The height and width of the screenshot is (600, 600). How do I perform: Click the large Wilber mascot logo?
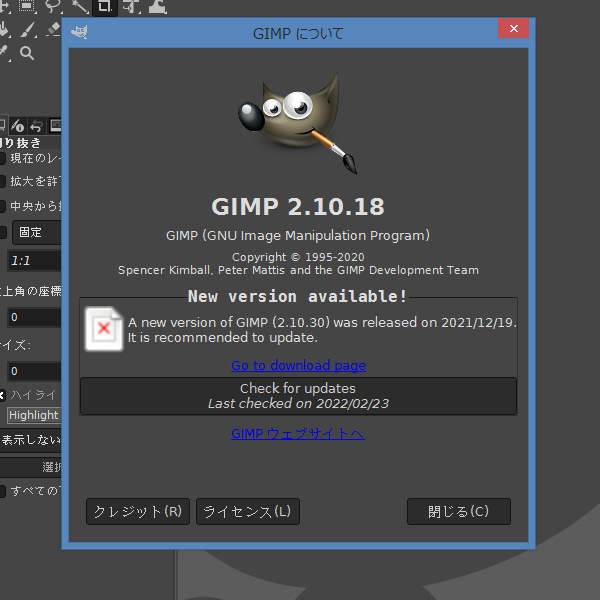[x=298, y=123]
